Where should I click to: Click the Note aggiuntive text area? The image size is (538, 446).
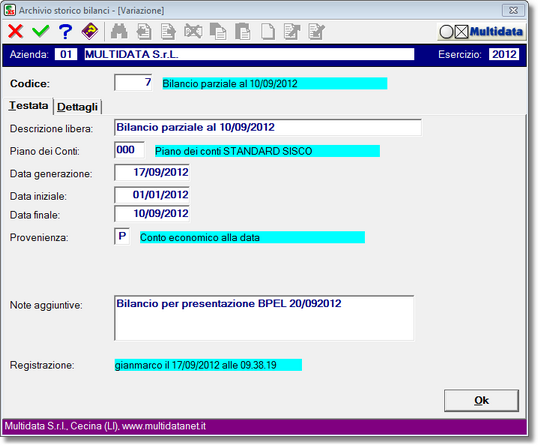pyautogui.click(x=264, y=318)
